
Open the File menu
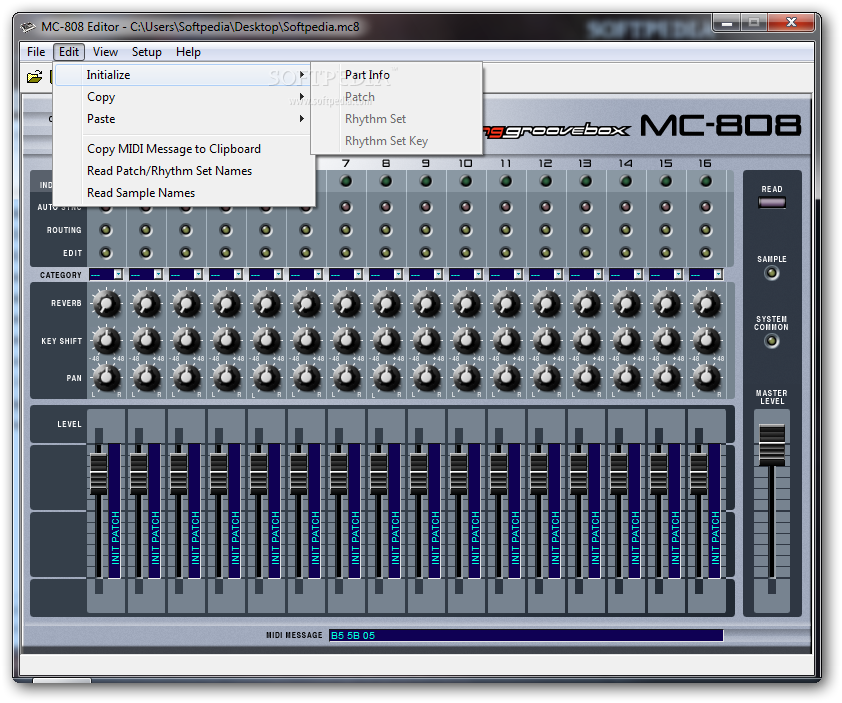[x=36, y=52]
